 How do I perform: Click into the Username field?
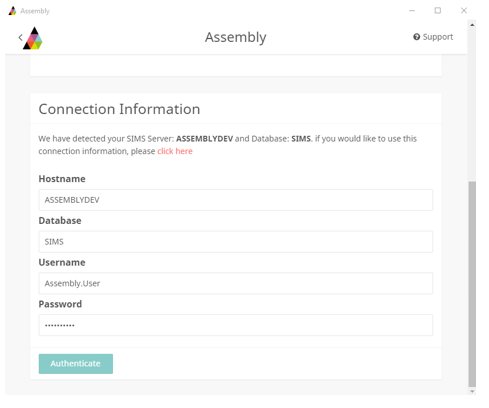pyautogui.click(x=236, y=283)
